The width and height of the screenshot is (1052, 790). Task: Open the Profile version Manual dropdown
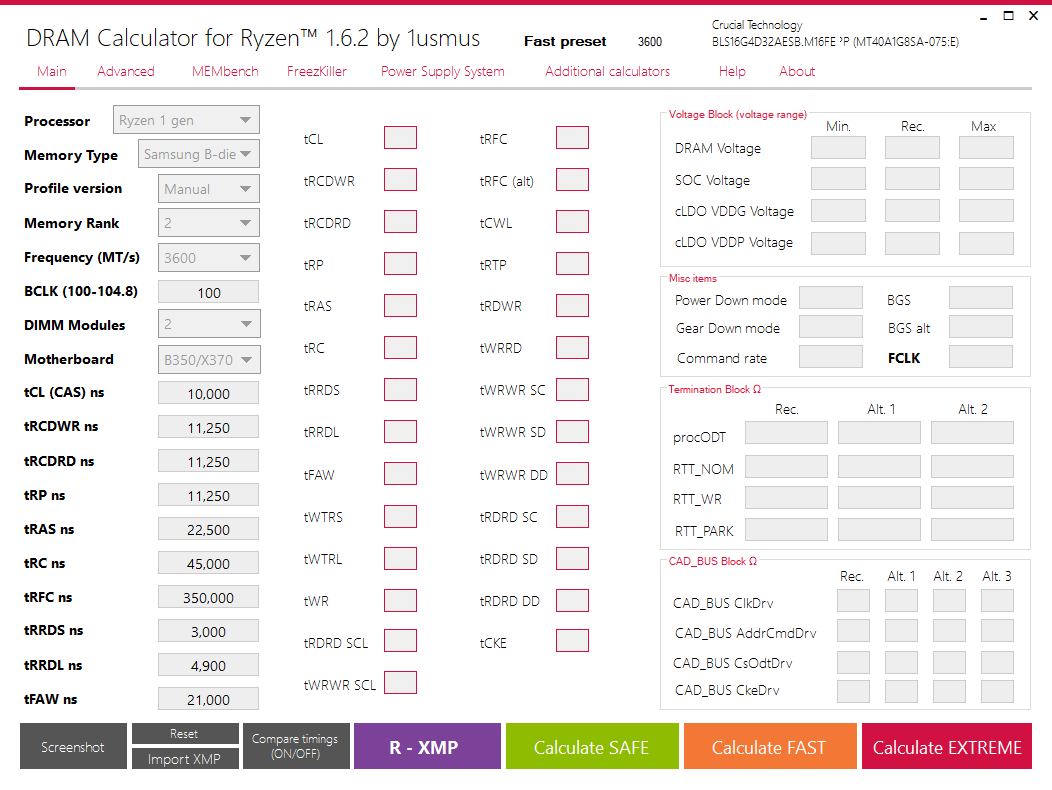point(209,189)
